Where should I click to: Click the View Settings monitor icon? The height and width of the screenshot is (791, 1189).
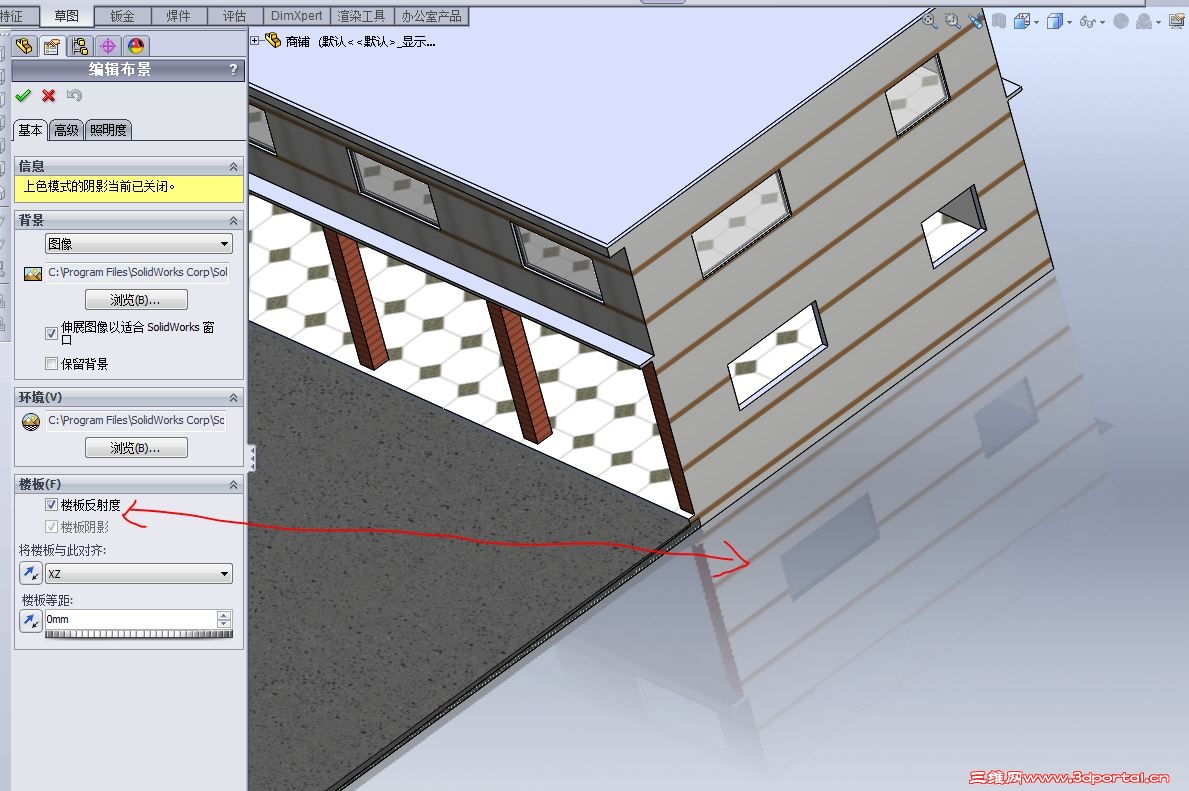coord(1177,21)
